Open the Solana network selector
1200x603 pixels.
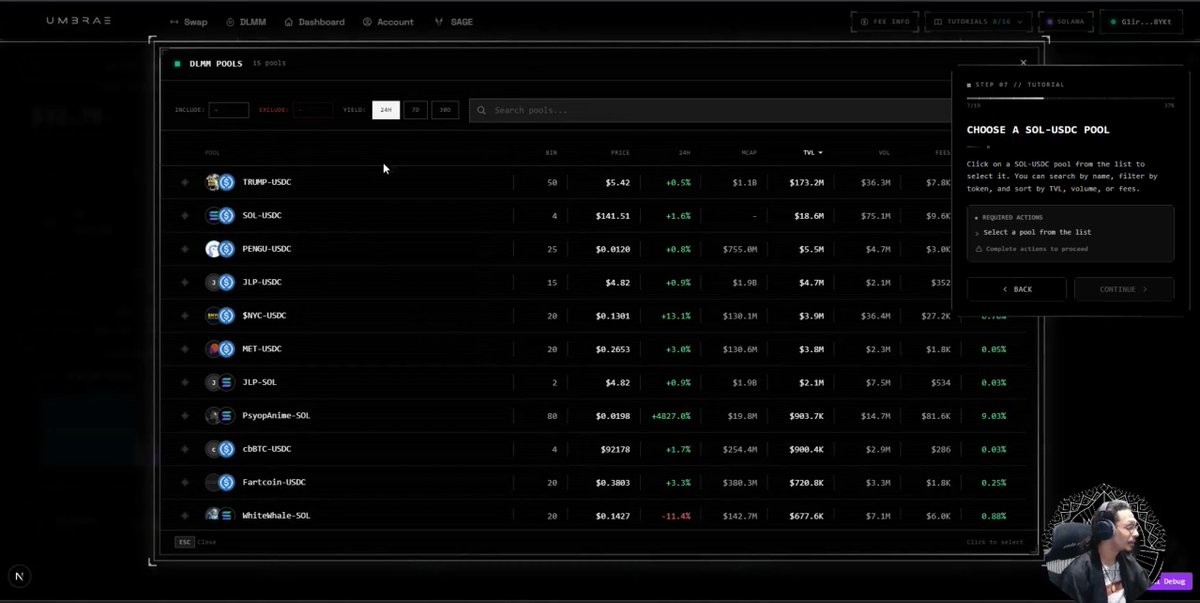[1067, 21]
